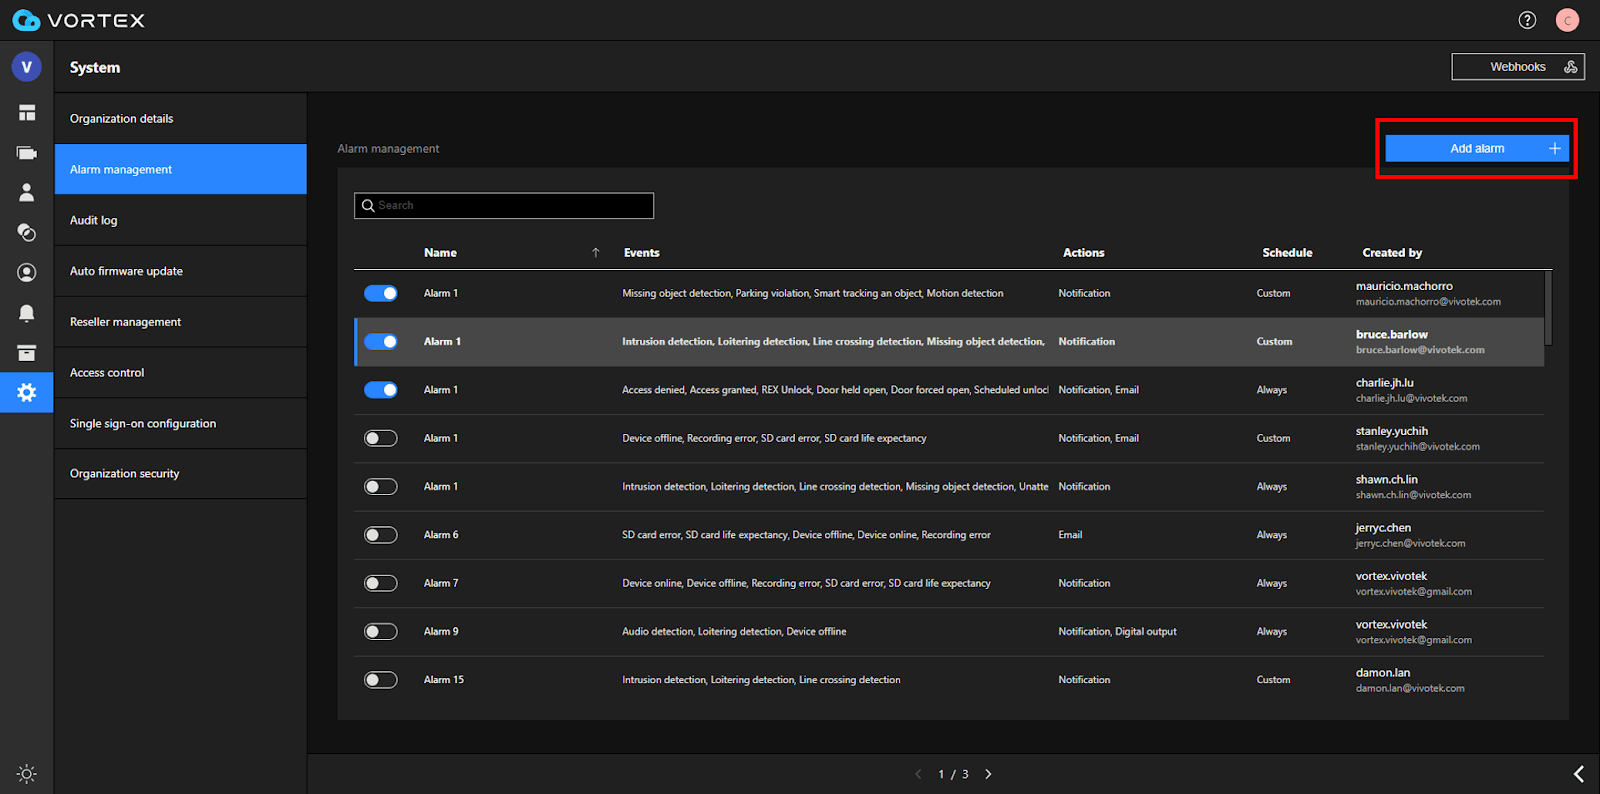
Task: Open the Webhooks button
Action: click(1517, 67)
